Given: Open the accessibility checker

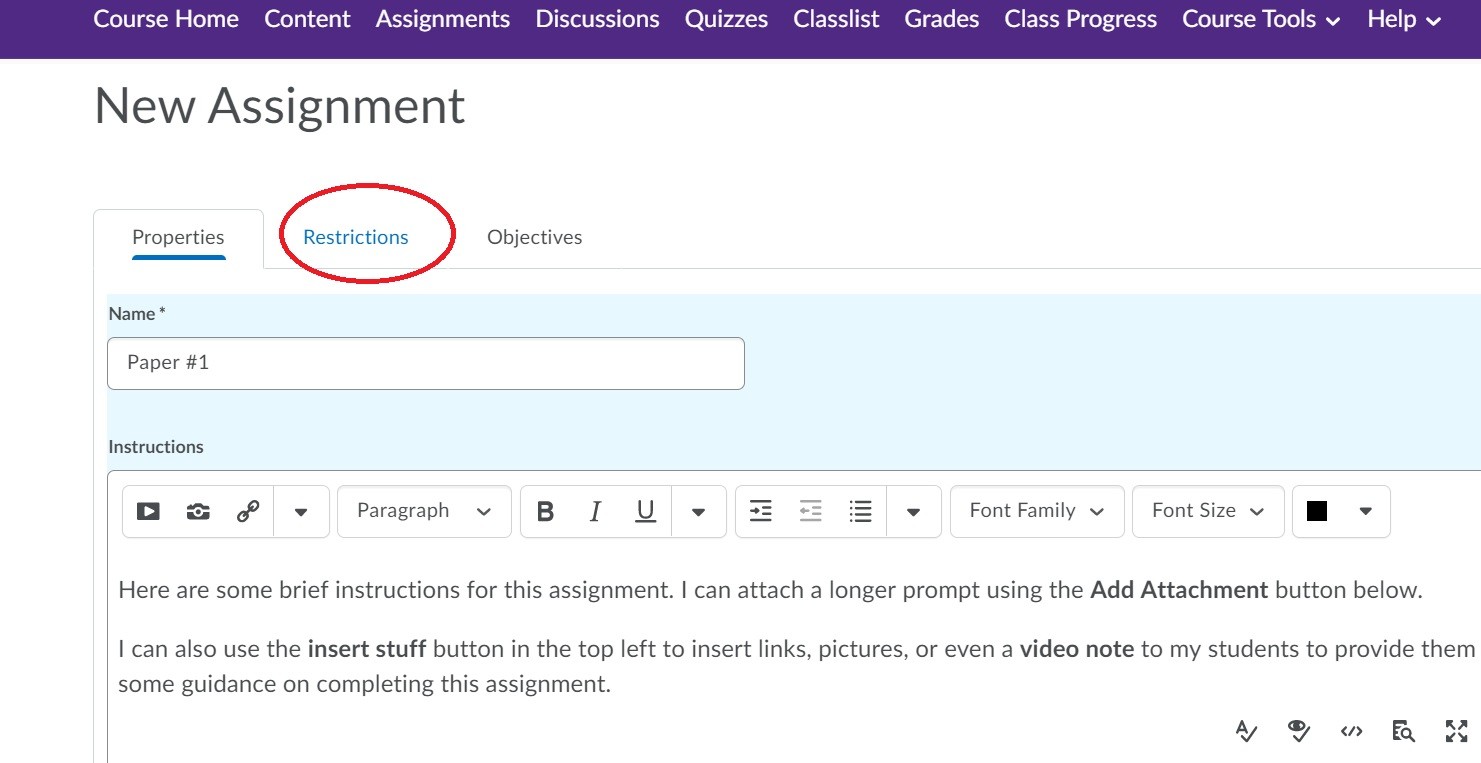Looking at the screenshot, I should [x=1298, y=731].
